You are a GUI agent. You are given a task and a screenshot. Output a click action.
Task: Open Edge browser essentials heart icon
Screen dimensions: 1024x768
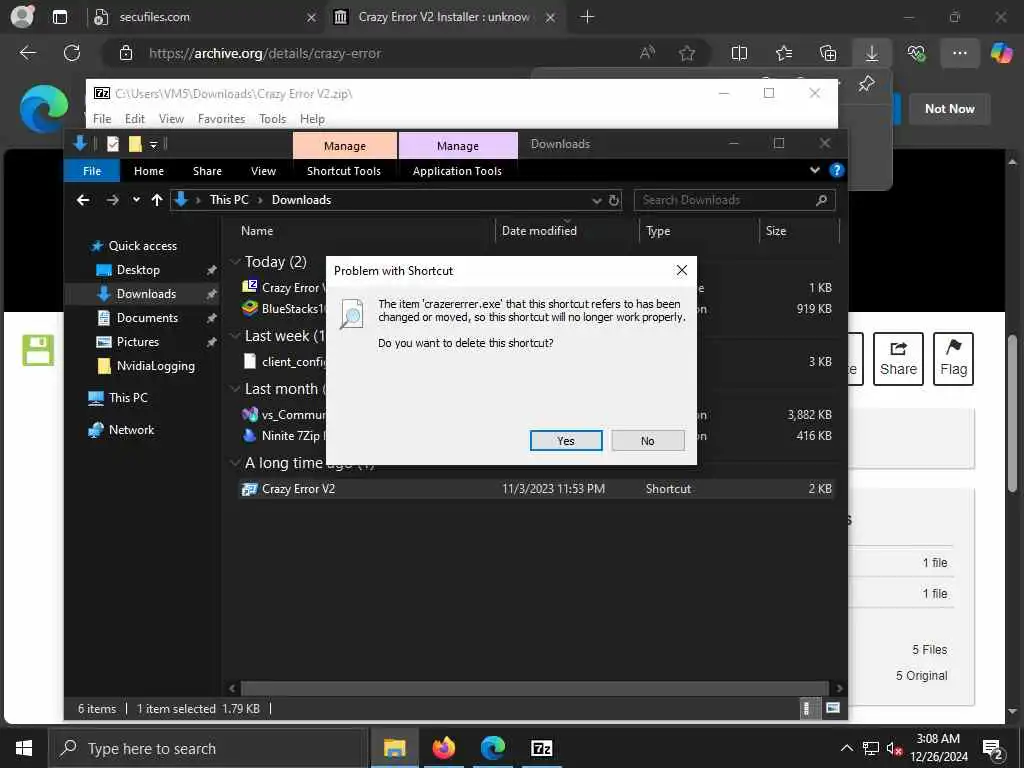916,54
